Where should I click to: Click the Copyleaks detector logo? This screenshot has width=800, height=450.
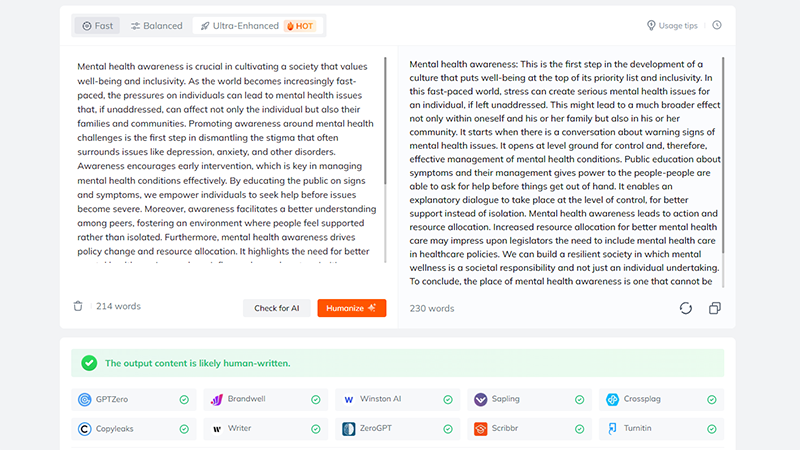pos(85,429)
